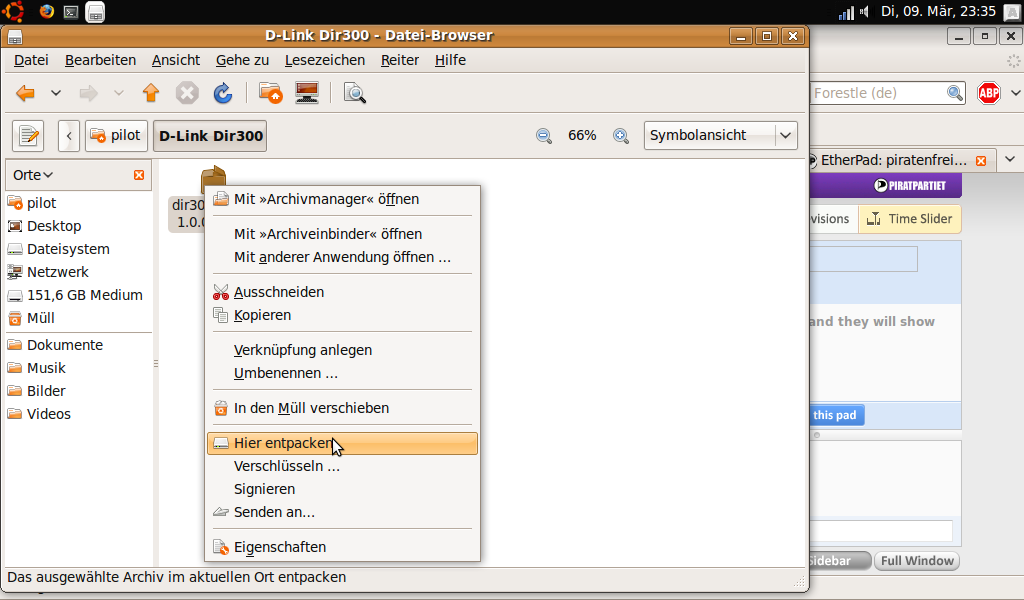Screen dimensions: 1024x600
Task: Reload the current folder
Action: click(223, 93)
